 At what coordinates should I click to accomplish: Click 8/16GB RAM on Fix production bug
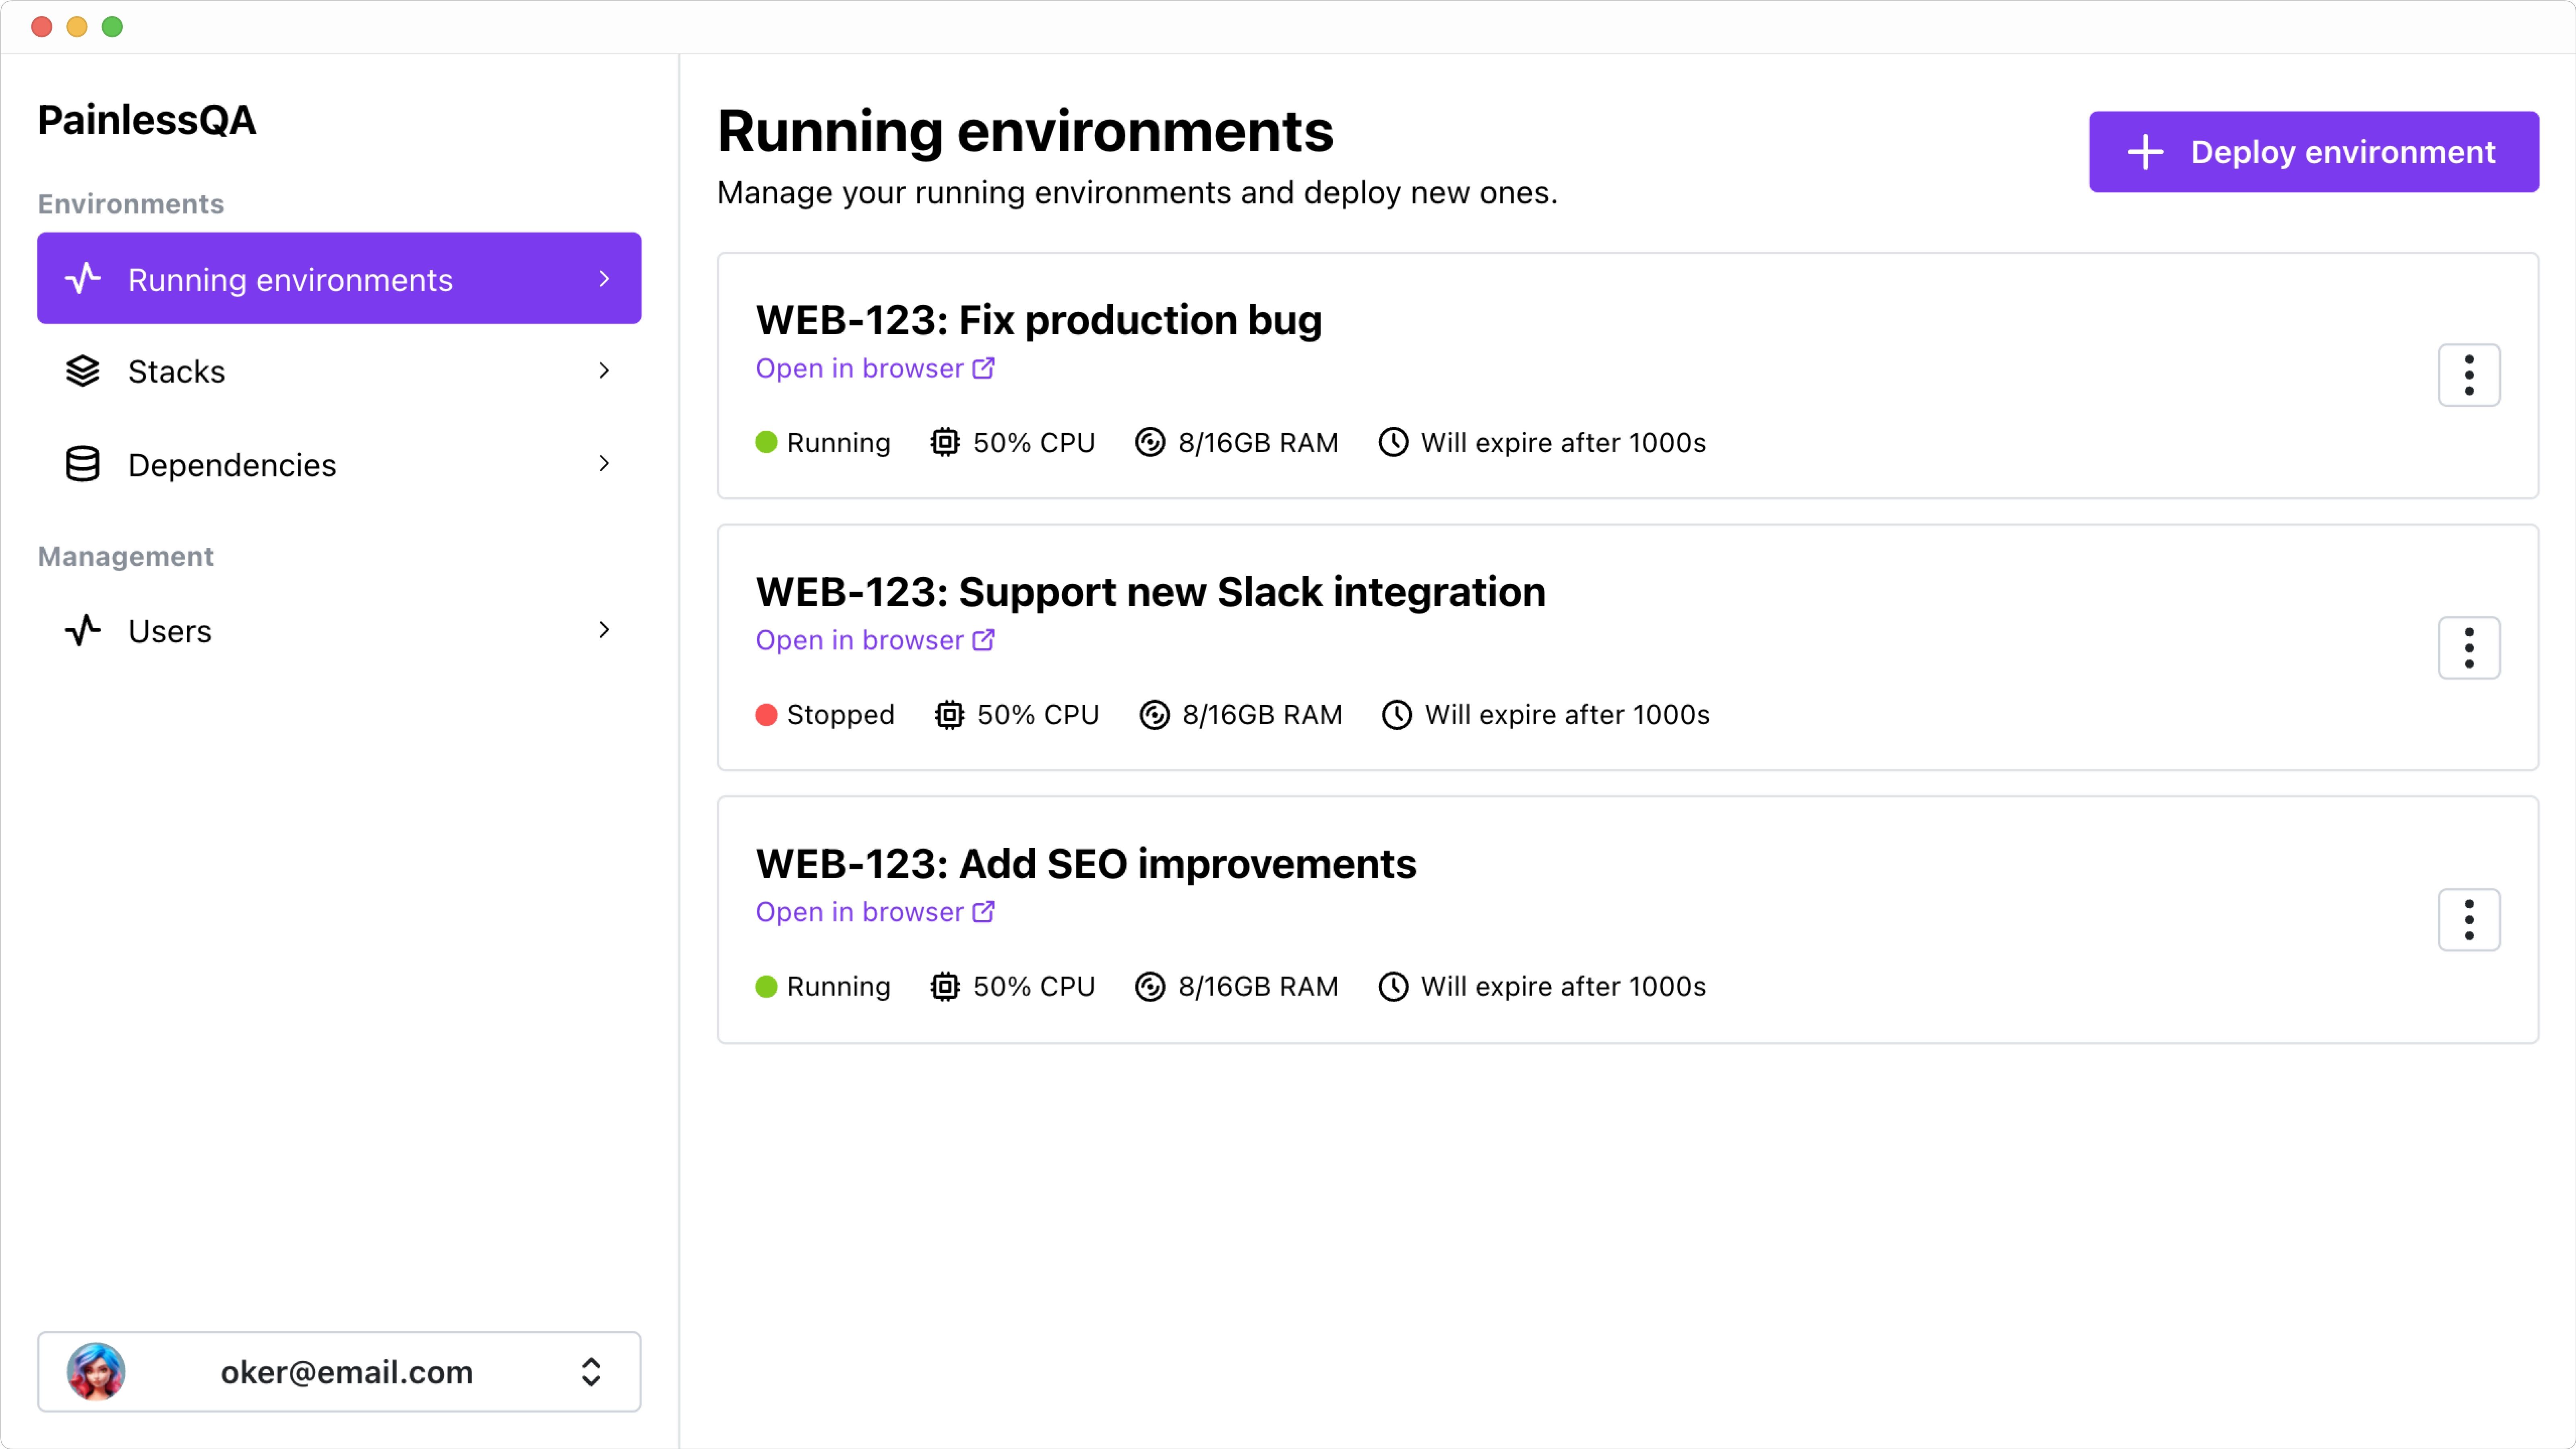[1258, 442]
